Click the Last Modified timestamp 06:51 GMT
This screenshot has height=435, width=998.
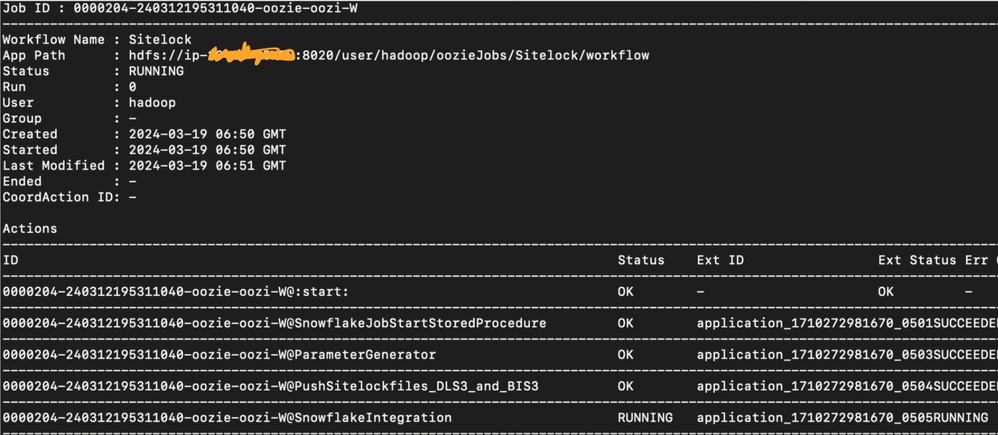207,166
